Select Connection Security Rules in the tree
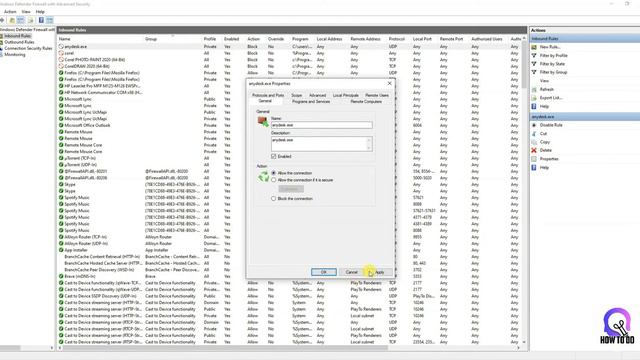Viewport: 640px width, 360px height. (28, 48)
